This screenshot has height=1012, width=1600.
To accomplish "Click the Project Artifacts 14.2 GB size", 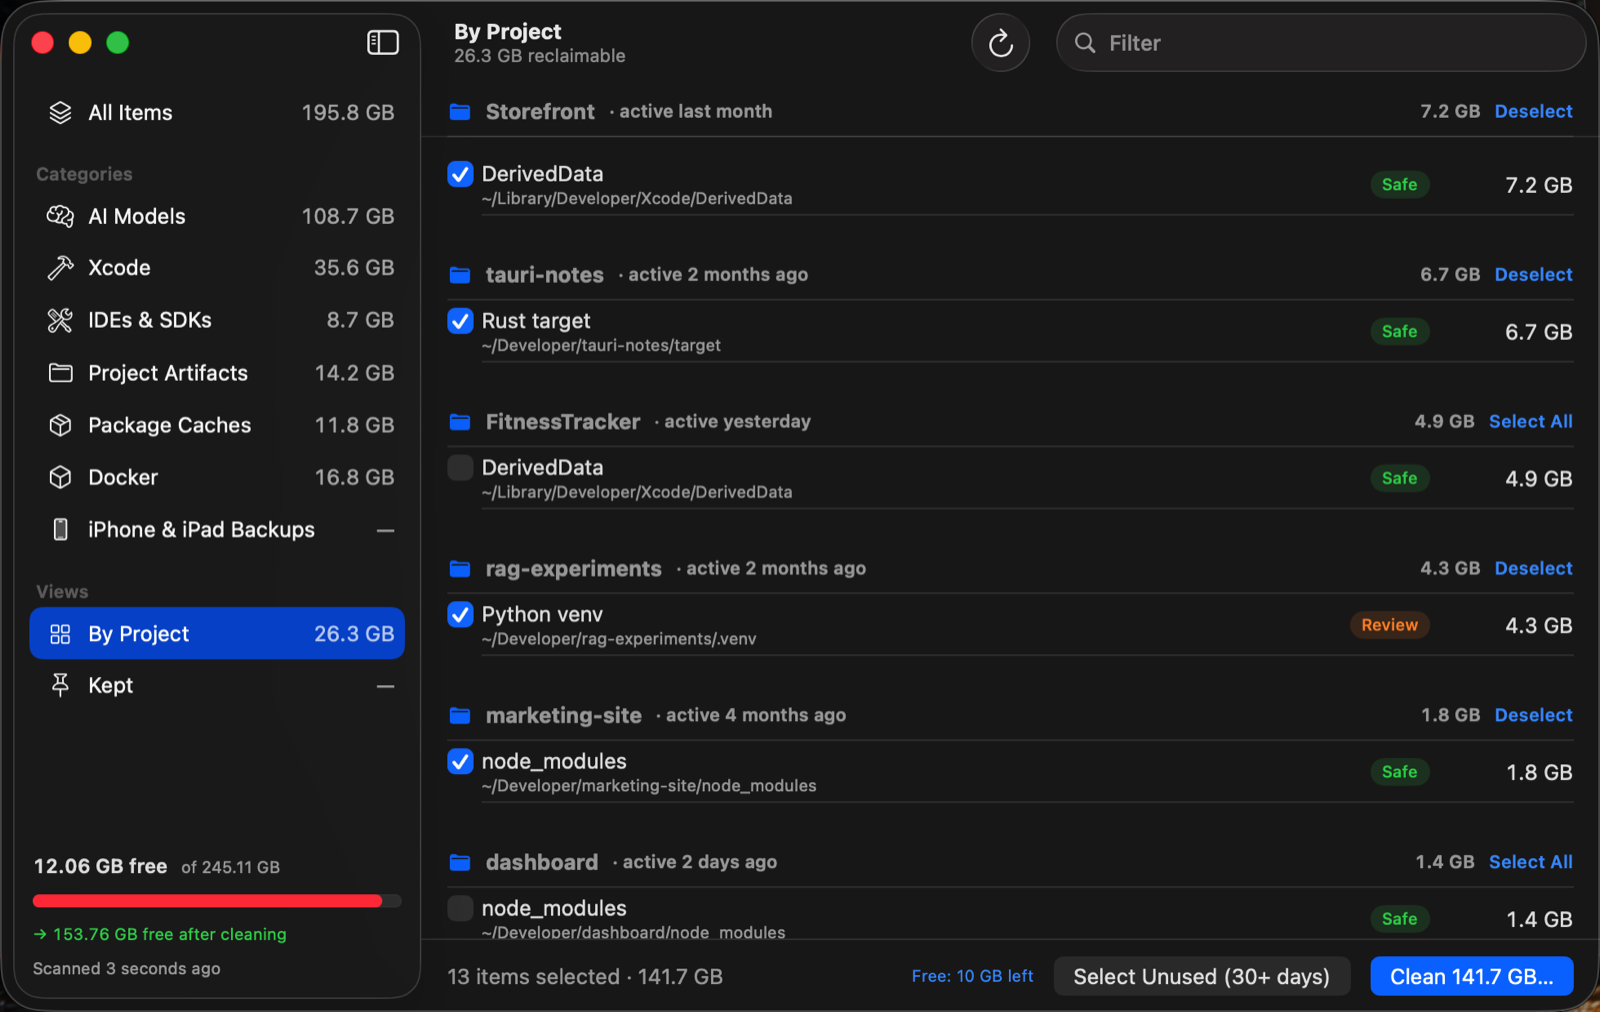I will pos(354,373).
